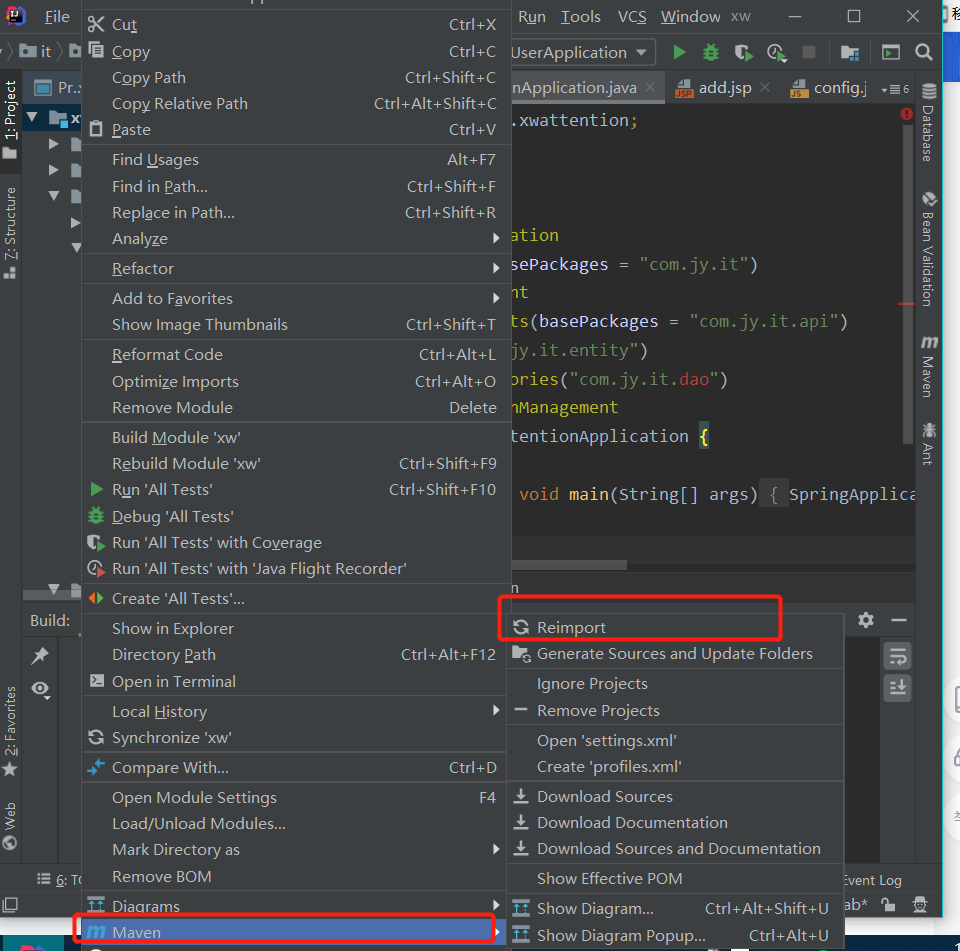Expand the Mark Directory as submenu
This screenshot has width=960, height=951.
pos(496,850)
